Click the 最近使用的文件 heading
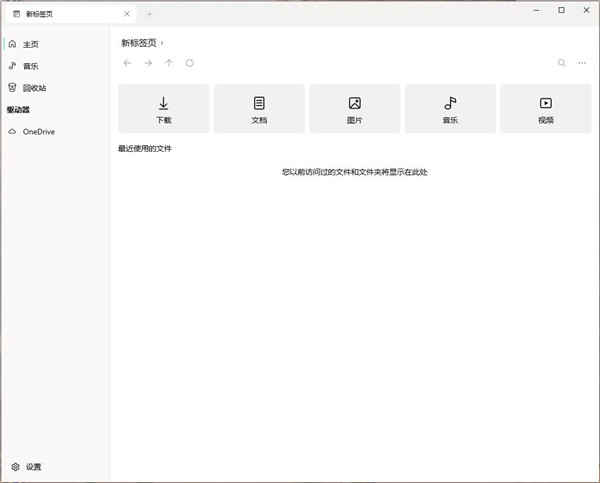600x483 pixels. tap(145, 148)
